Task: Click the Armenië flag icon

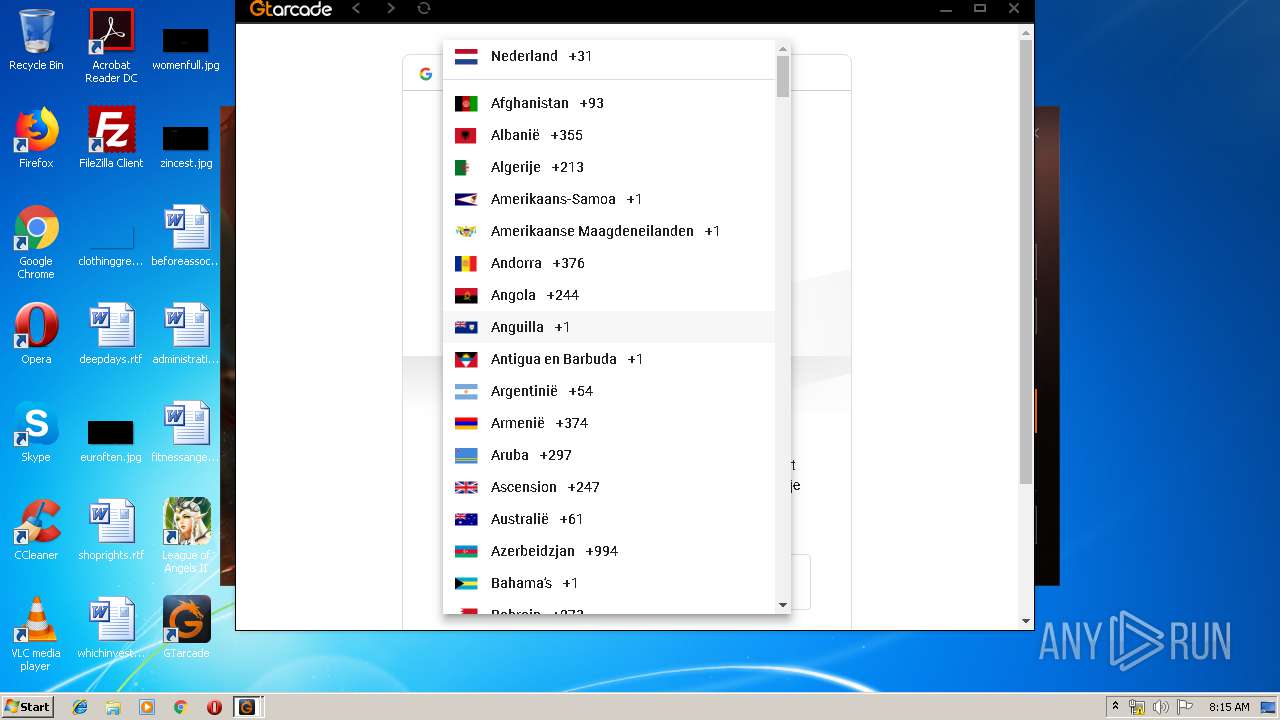Action: coord(466,424)
